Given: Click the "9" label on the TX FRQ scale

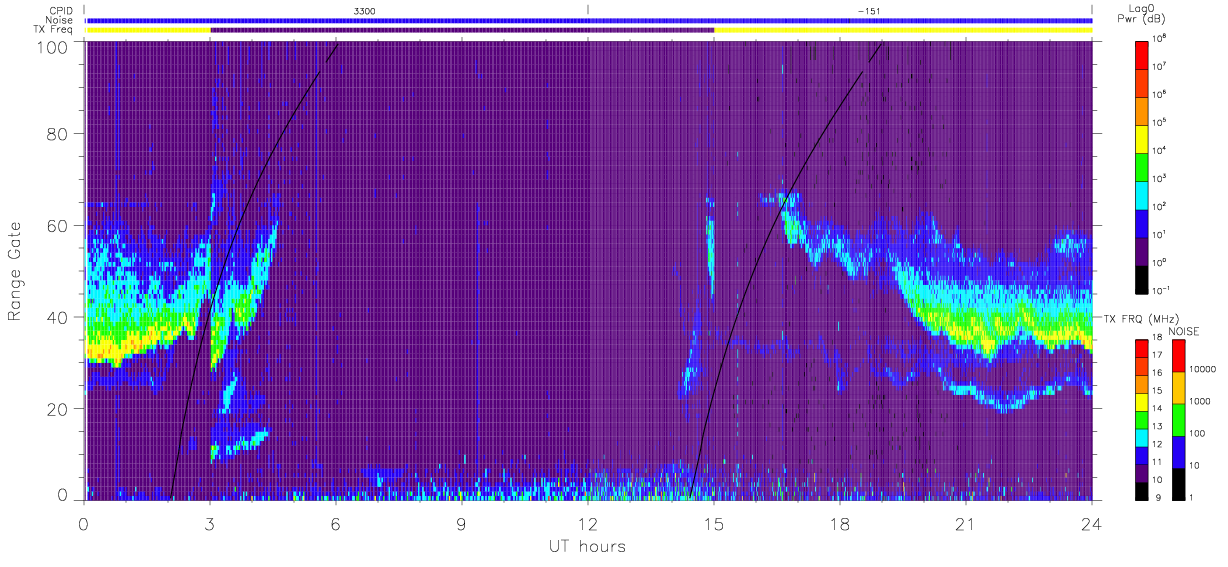Looking at the screenshot, I should point(1158,499).
